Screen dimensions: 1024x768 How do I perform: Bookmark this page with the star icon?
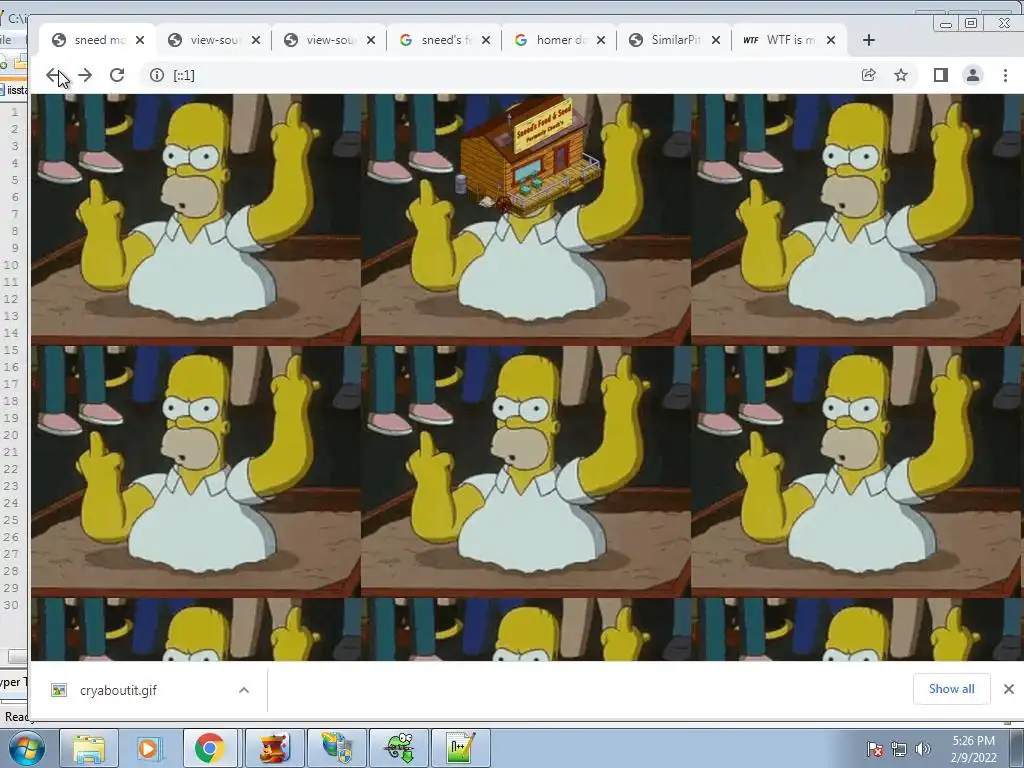(901, 75)
